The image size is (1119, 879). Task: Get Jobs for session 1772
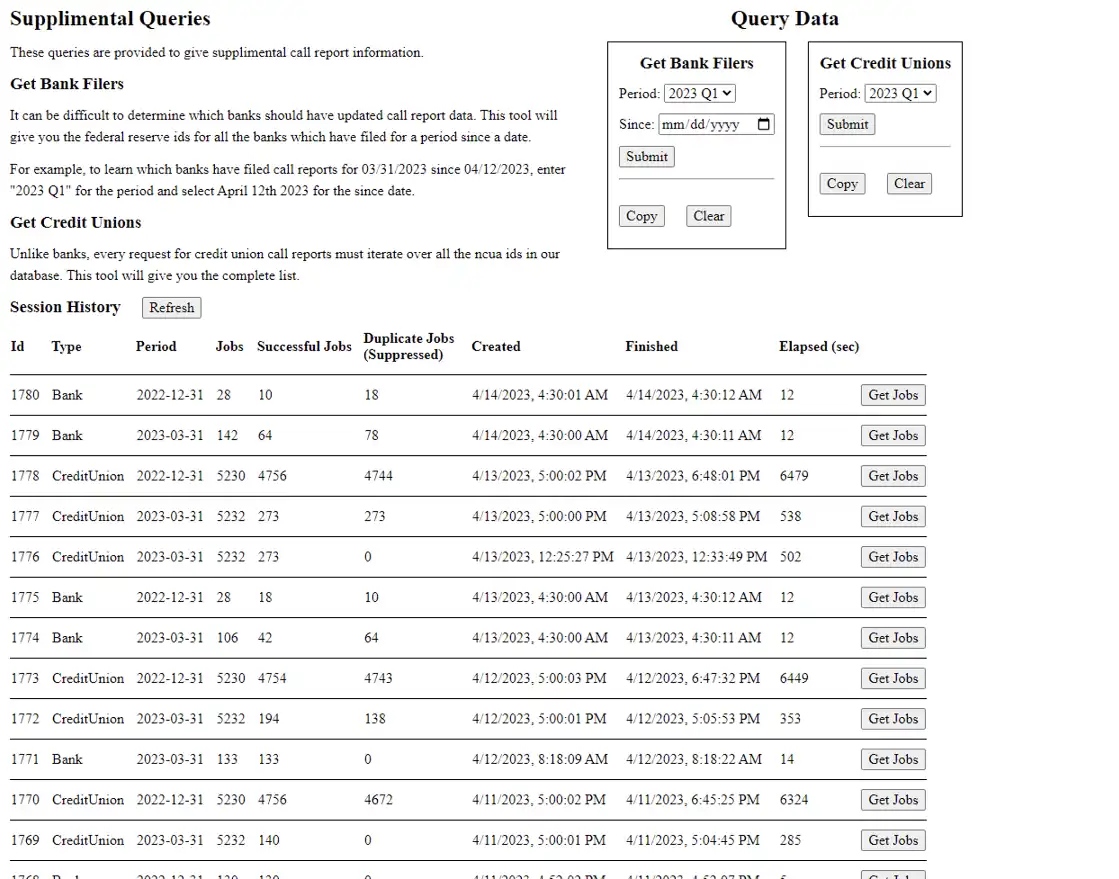pos(893,718)
